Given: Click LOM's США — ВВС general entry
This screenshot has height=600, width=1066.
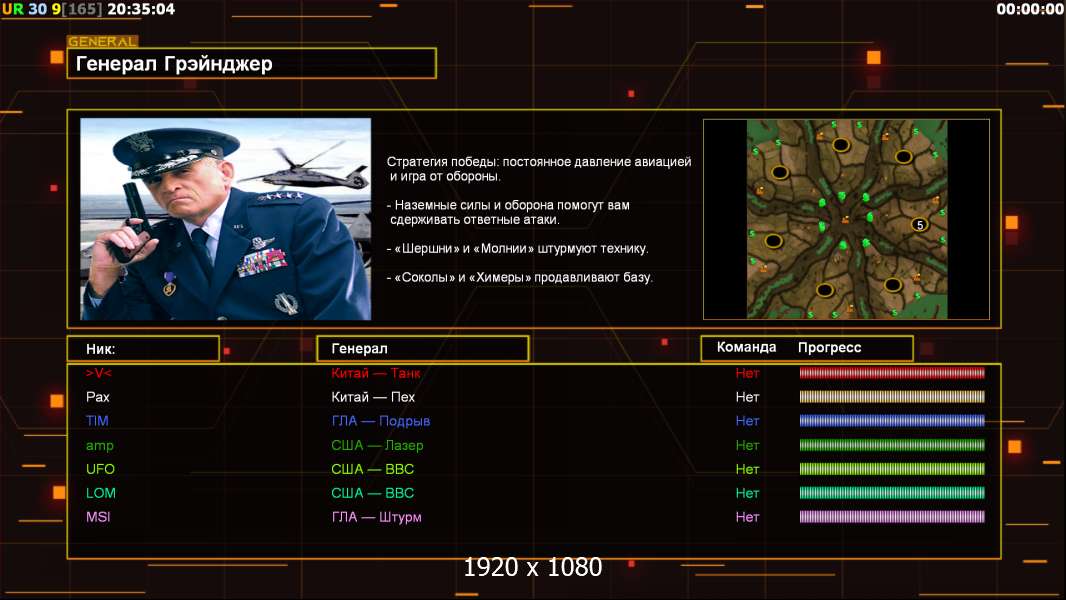Looking at the screenshot, I should coord(372,493).
